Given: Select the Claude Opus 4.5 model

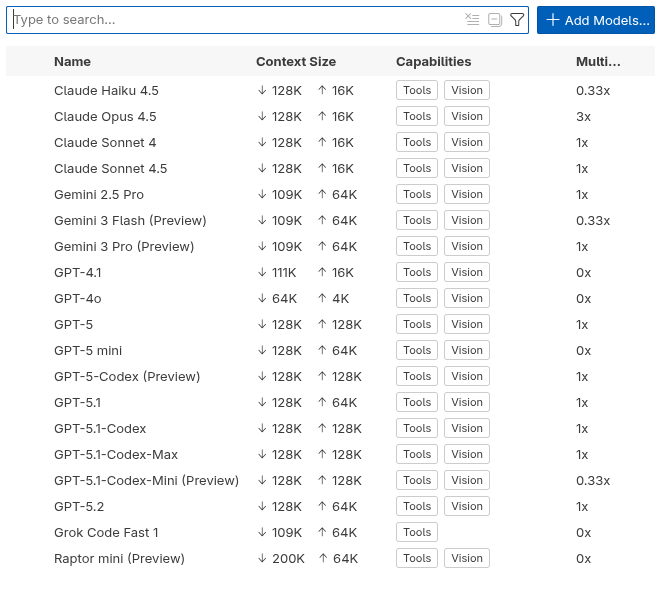Looking at the screenshot, I should (x=105, y=116).
